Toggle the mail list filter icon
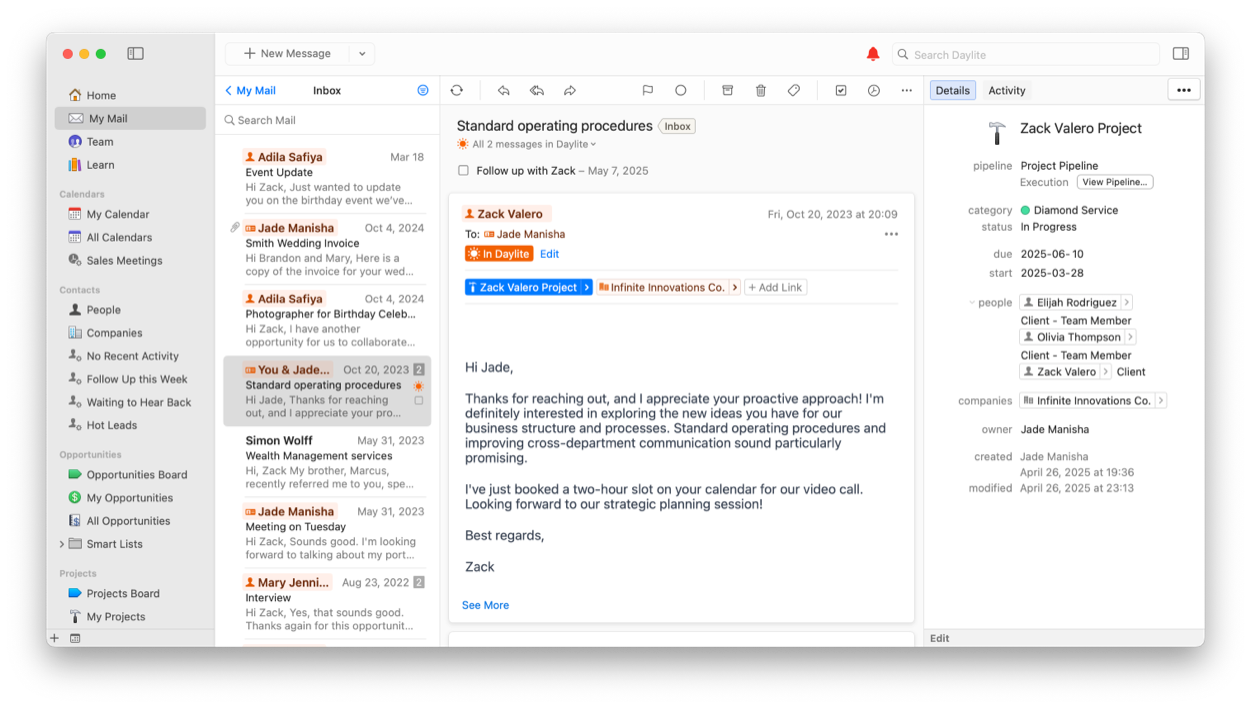 click(423, 90)
